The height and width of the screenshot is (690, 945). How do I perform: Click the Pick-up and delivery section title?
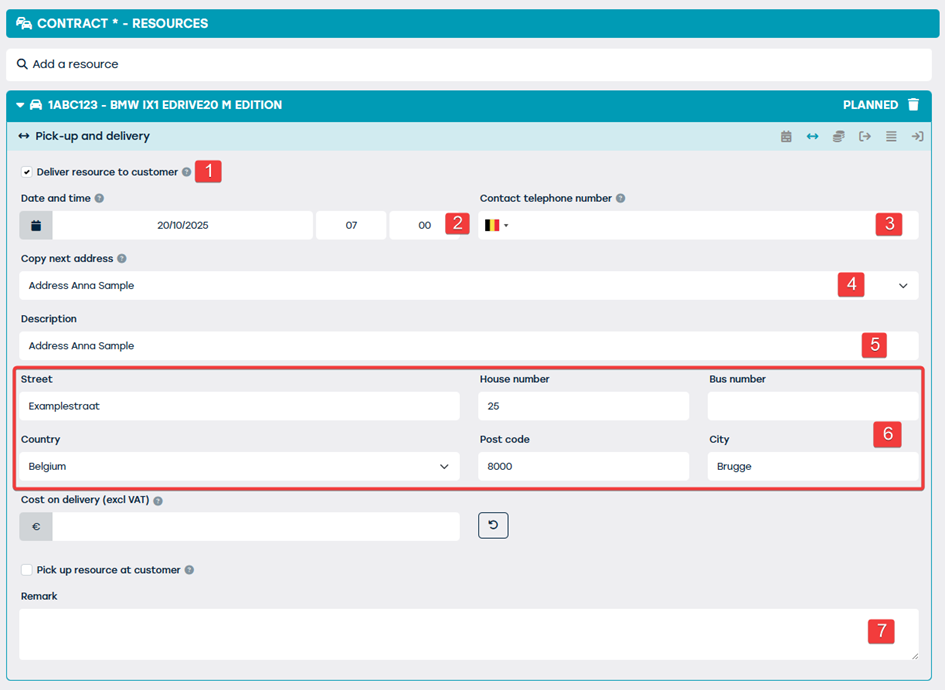click(92, 136)
